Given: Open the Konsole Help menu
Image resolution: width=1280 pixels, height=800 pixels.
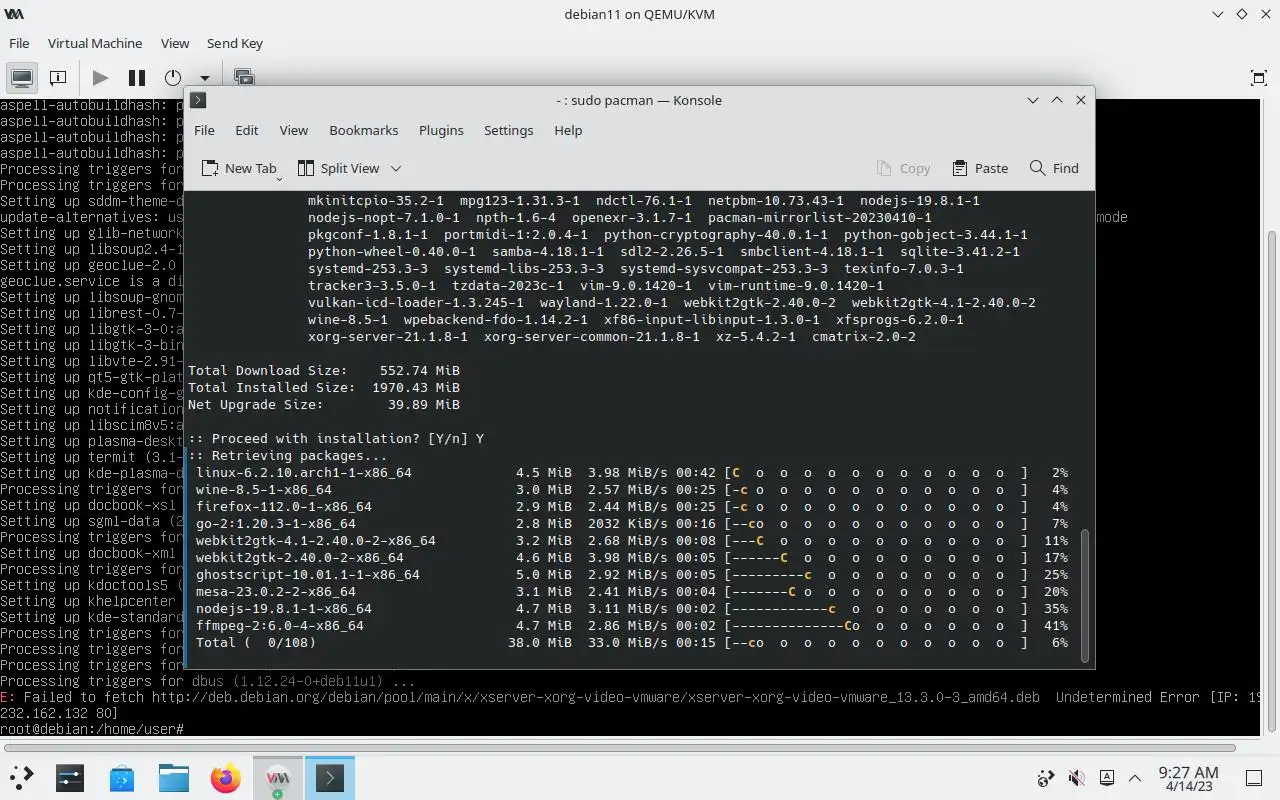Looking at the screenshot, I should 568,130.
